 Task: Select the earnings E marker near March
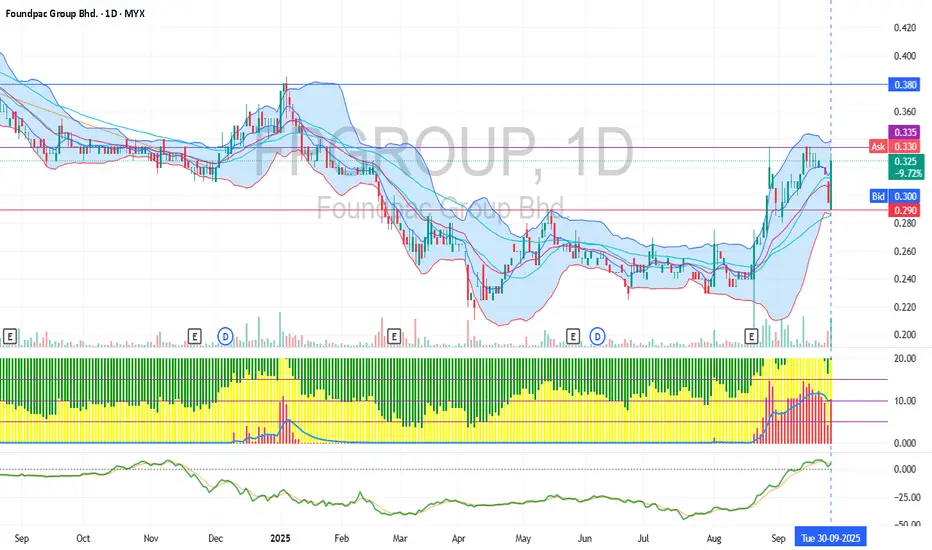pyautogui.click(x=393, y=337)
